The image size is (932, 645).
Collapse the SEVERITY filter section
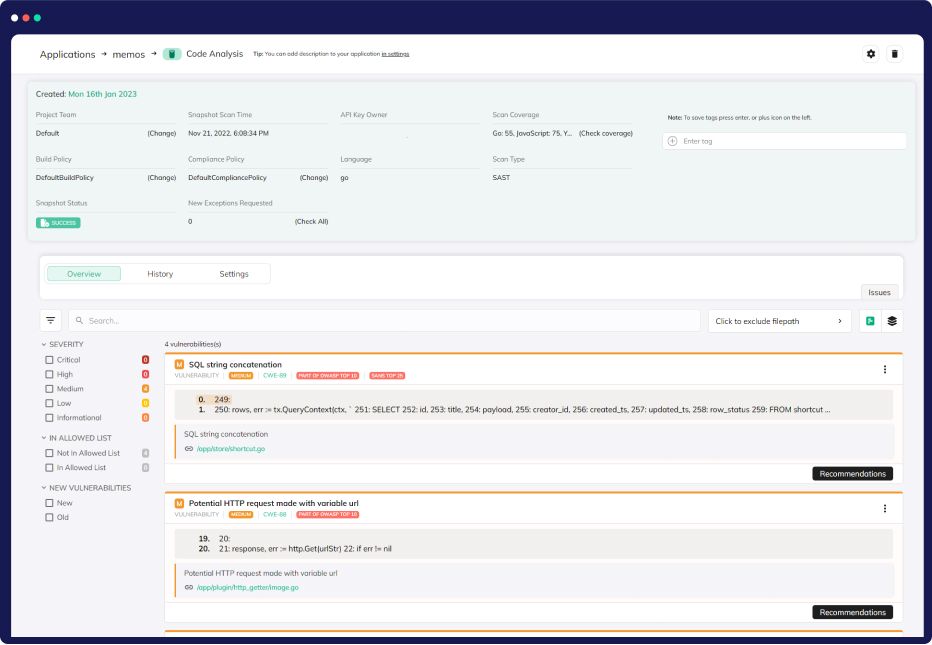44,344
